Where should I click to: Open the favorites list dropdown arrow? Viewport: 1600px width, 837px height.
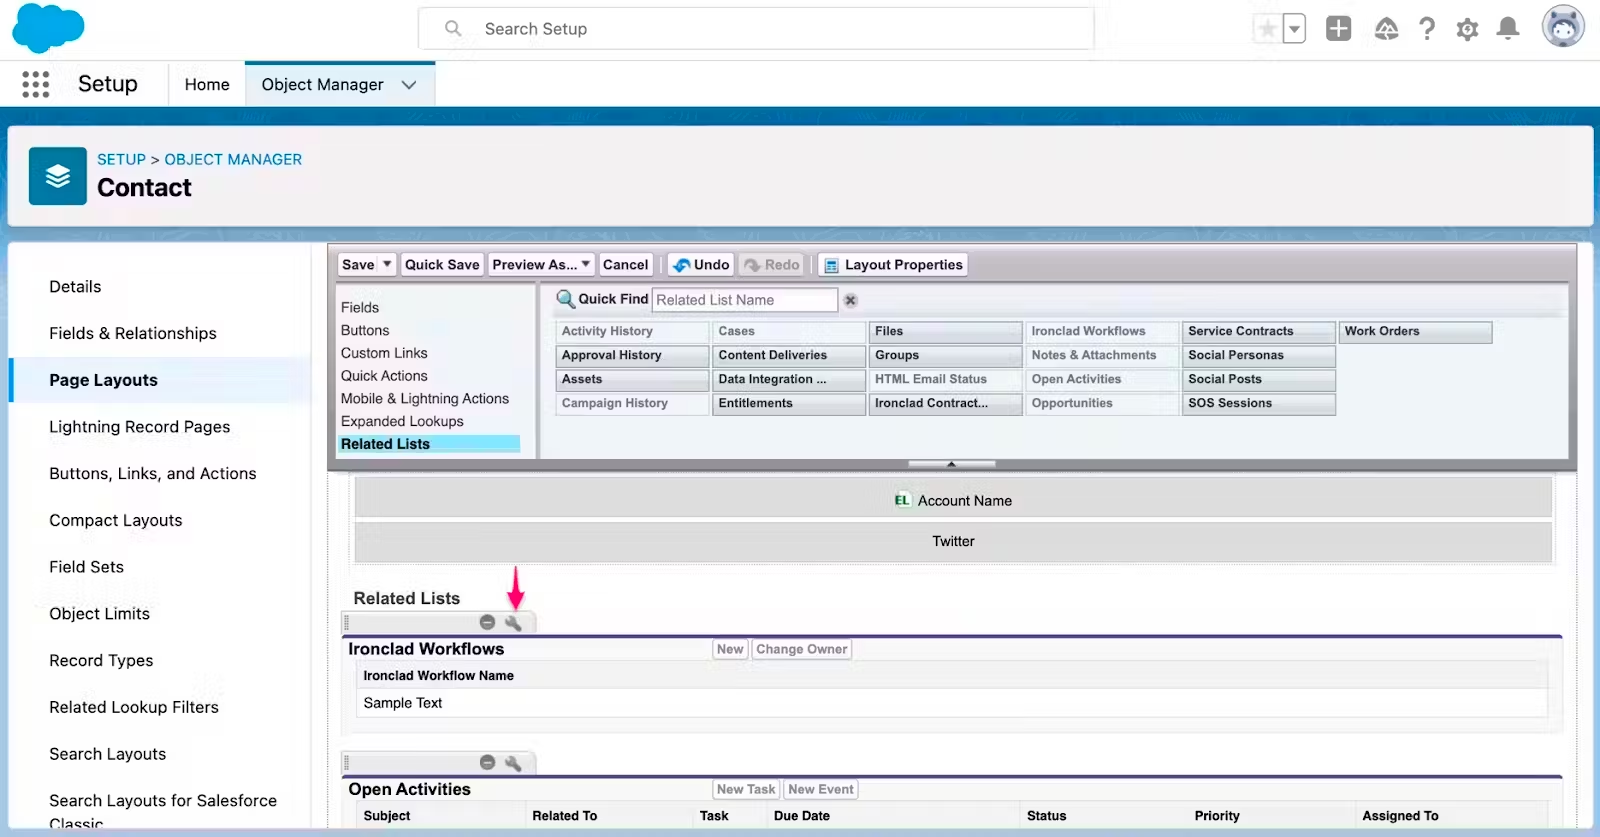tap(1294, 29)
